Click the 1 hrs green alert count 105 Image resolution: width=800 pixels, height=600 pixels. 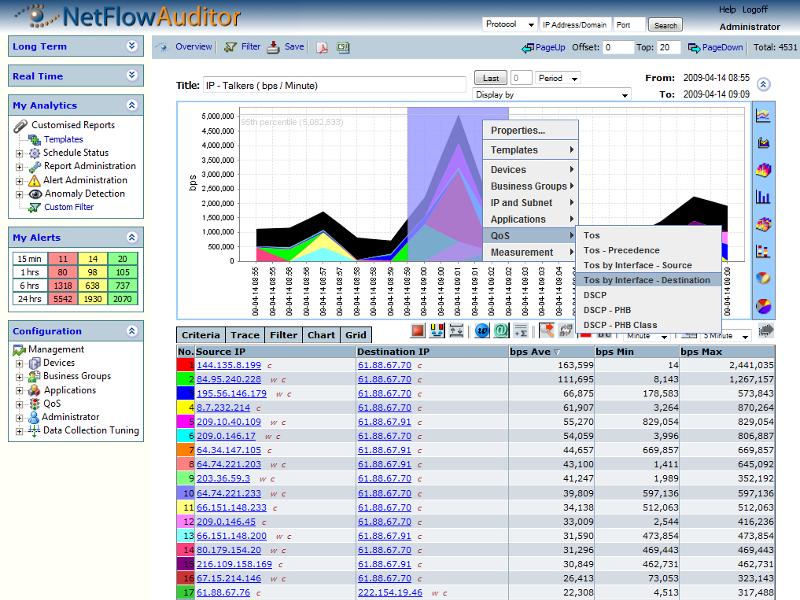pyautogui.click(x=122, y=272)
